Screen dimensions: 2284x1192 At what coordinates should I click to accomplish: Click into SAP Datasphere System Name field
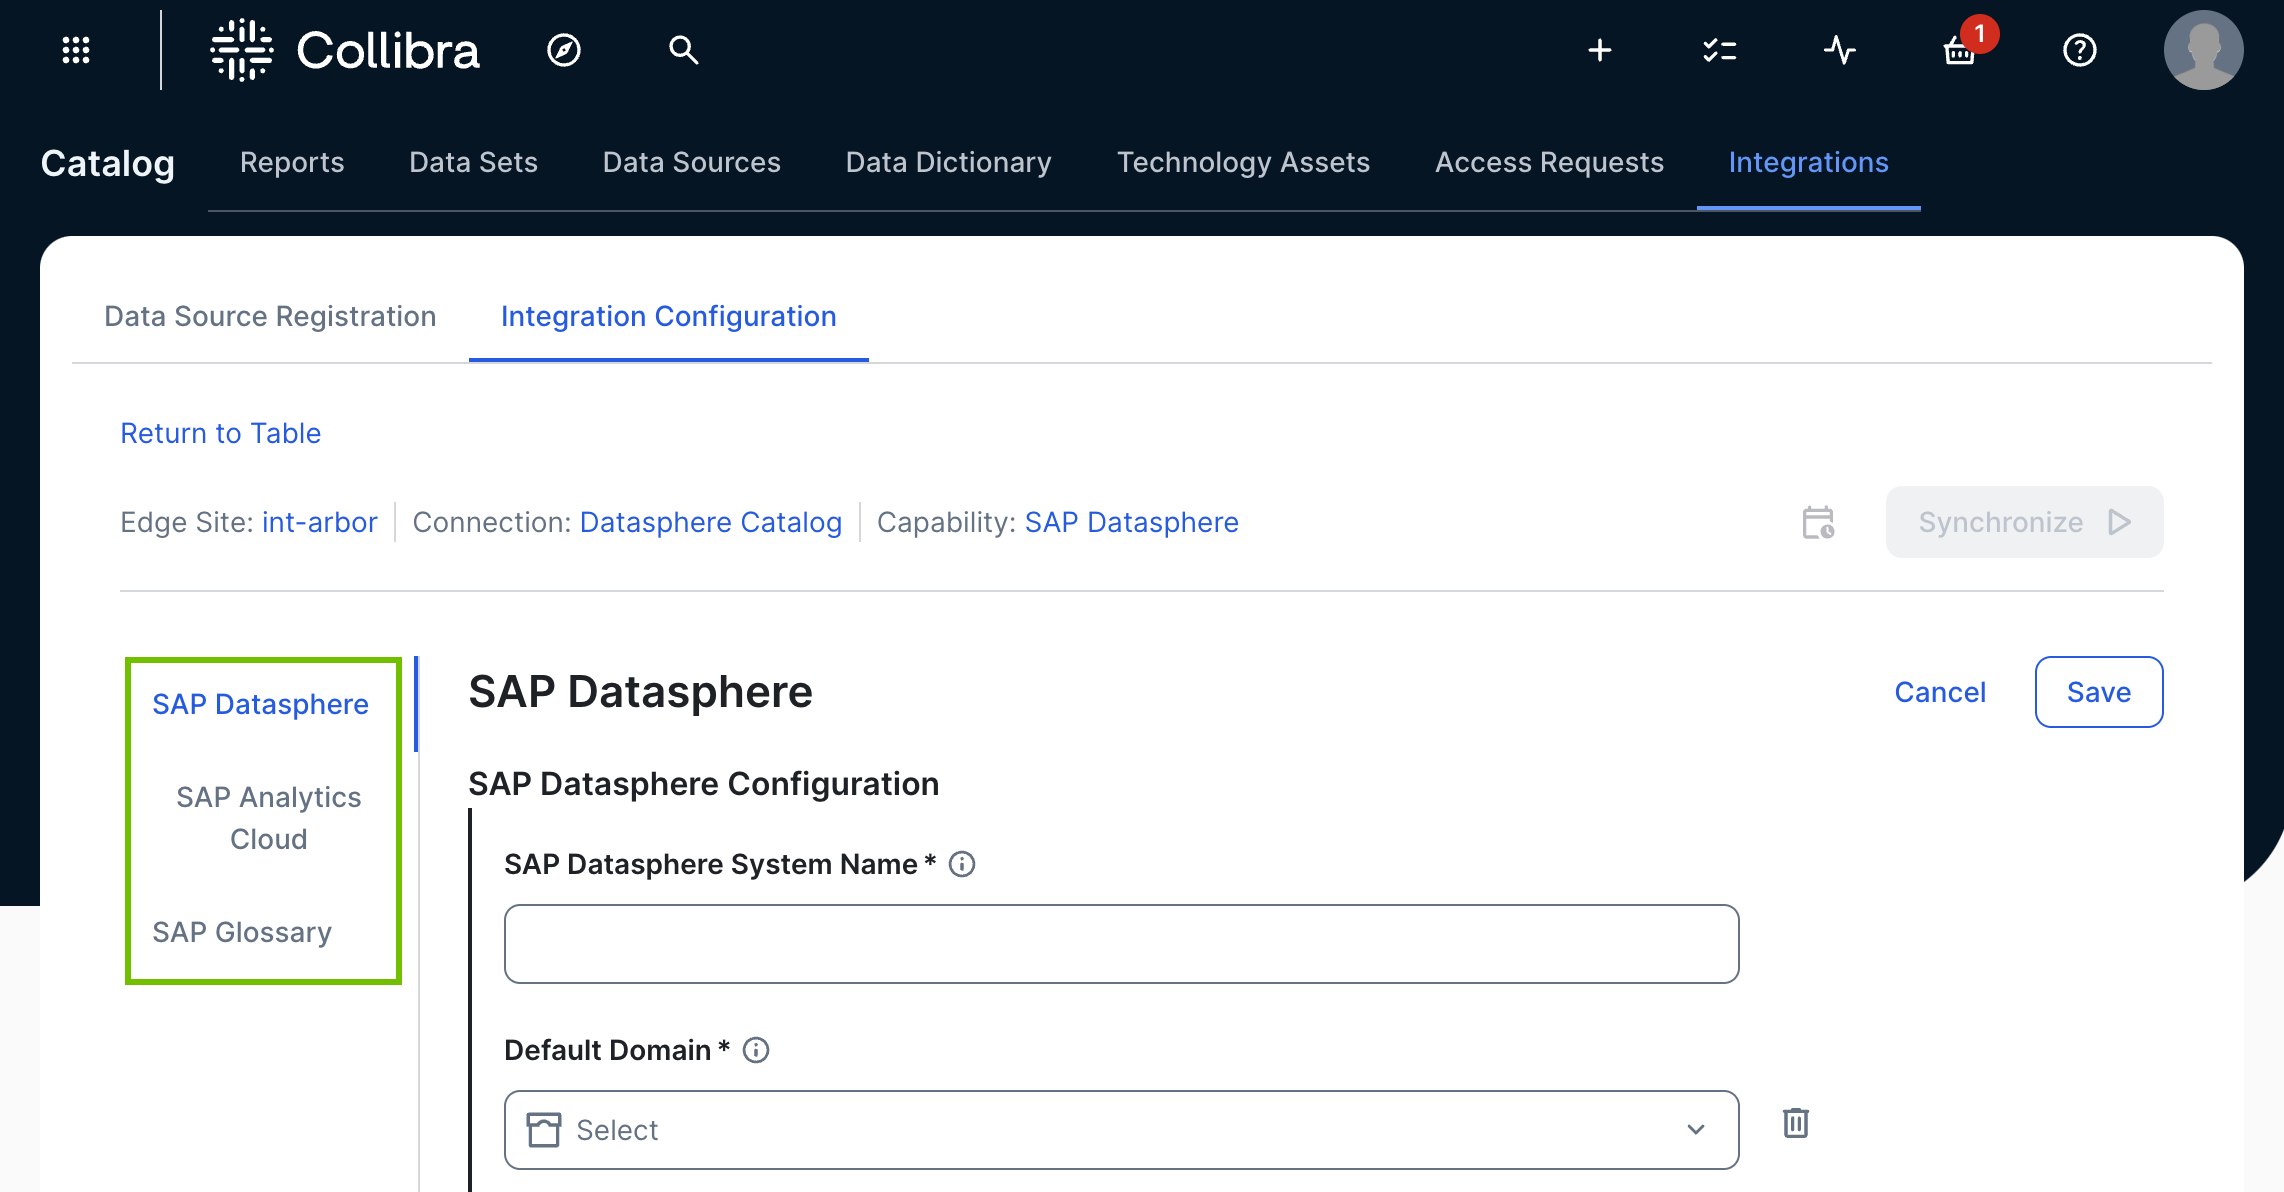click(1120, 944)
